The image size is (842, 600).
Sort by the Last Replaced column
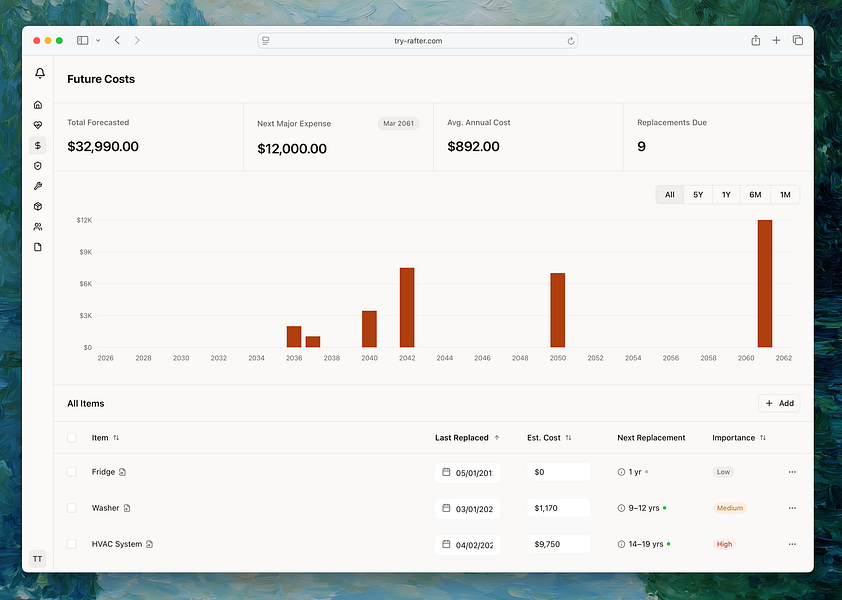(x=467, y=438)
